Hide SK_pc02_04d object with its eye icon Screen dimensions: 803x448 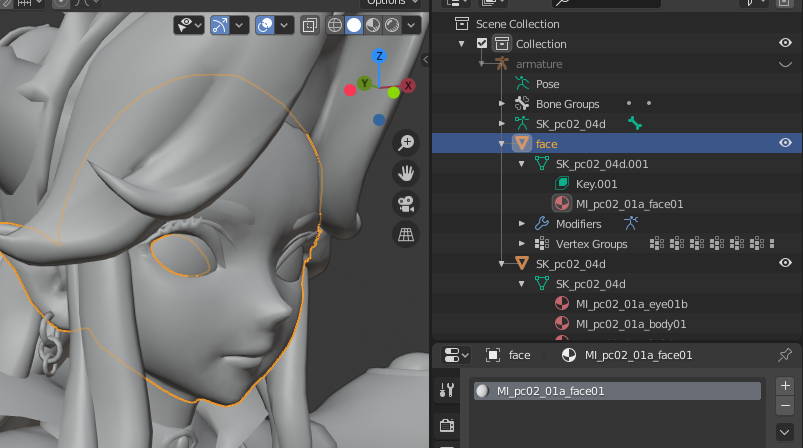click(785, 263)
